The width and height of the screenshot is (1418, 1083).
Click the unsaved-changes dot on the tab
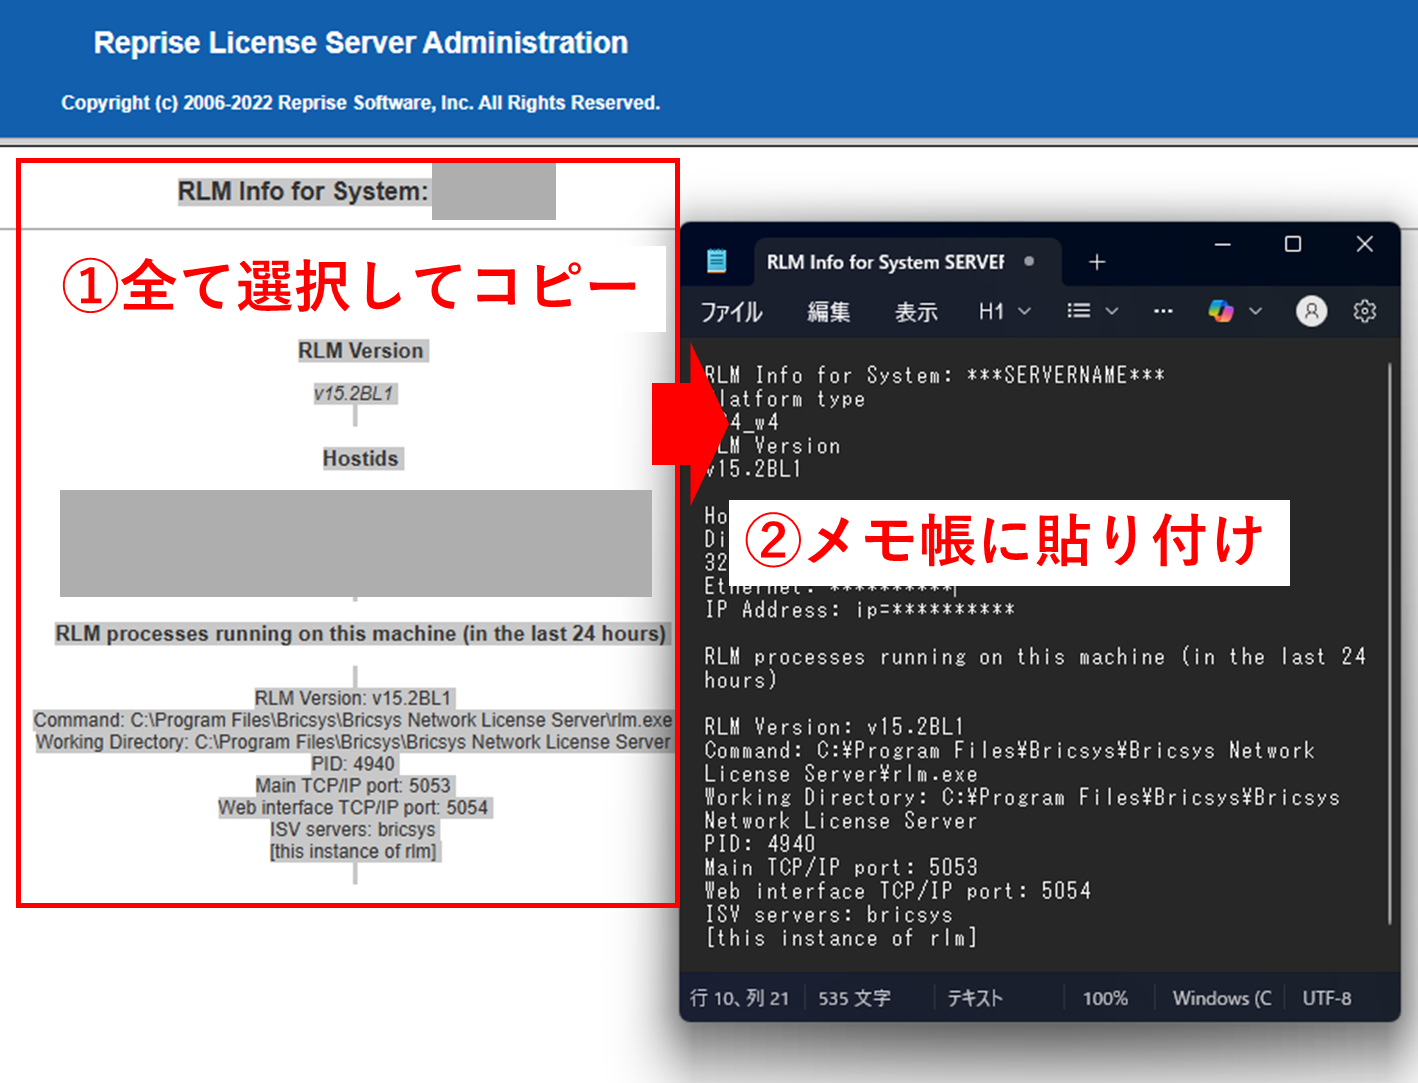tap(1029, 262)
